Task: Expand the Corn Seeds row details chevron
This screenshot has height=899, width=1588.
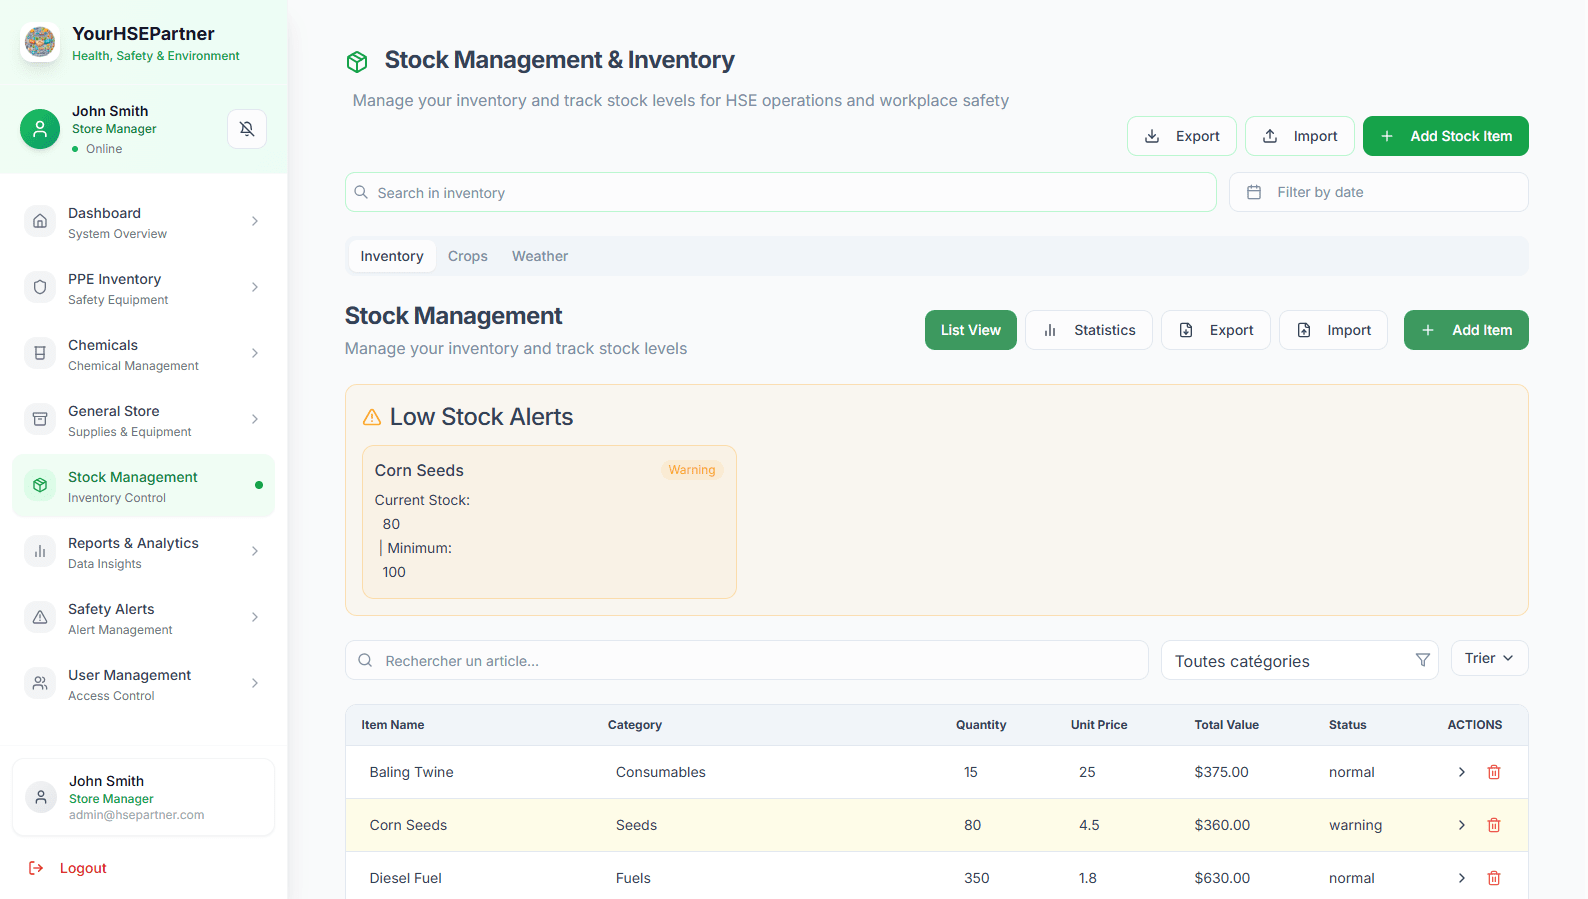Action: (1461, 825)
